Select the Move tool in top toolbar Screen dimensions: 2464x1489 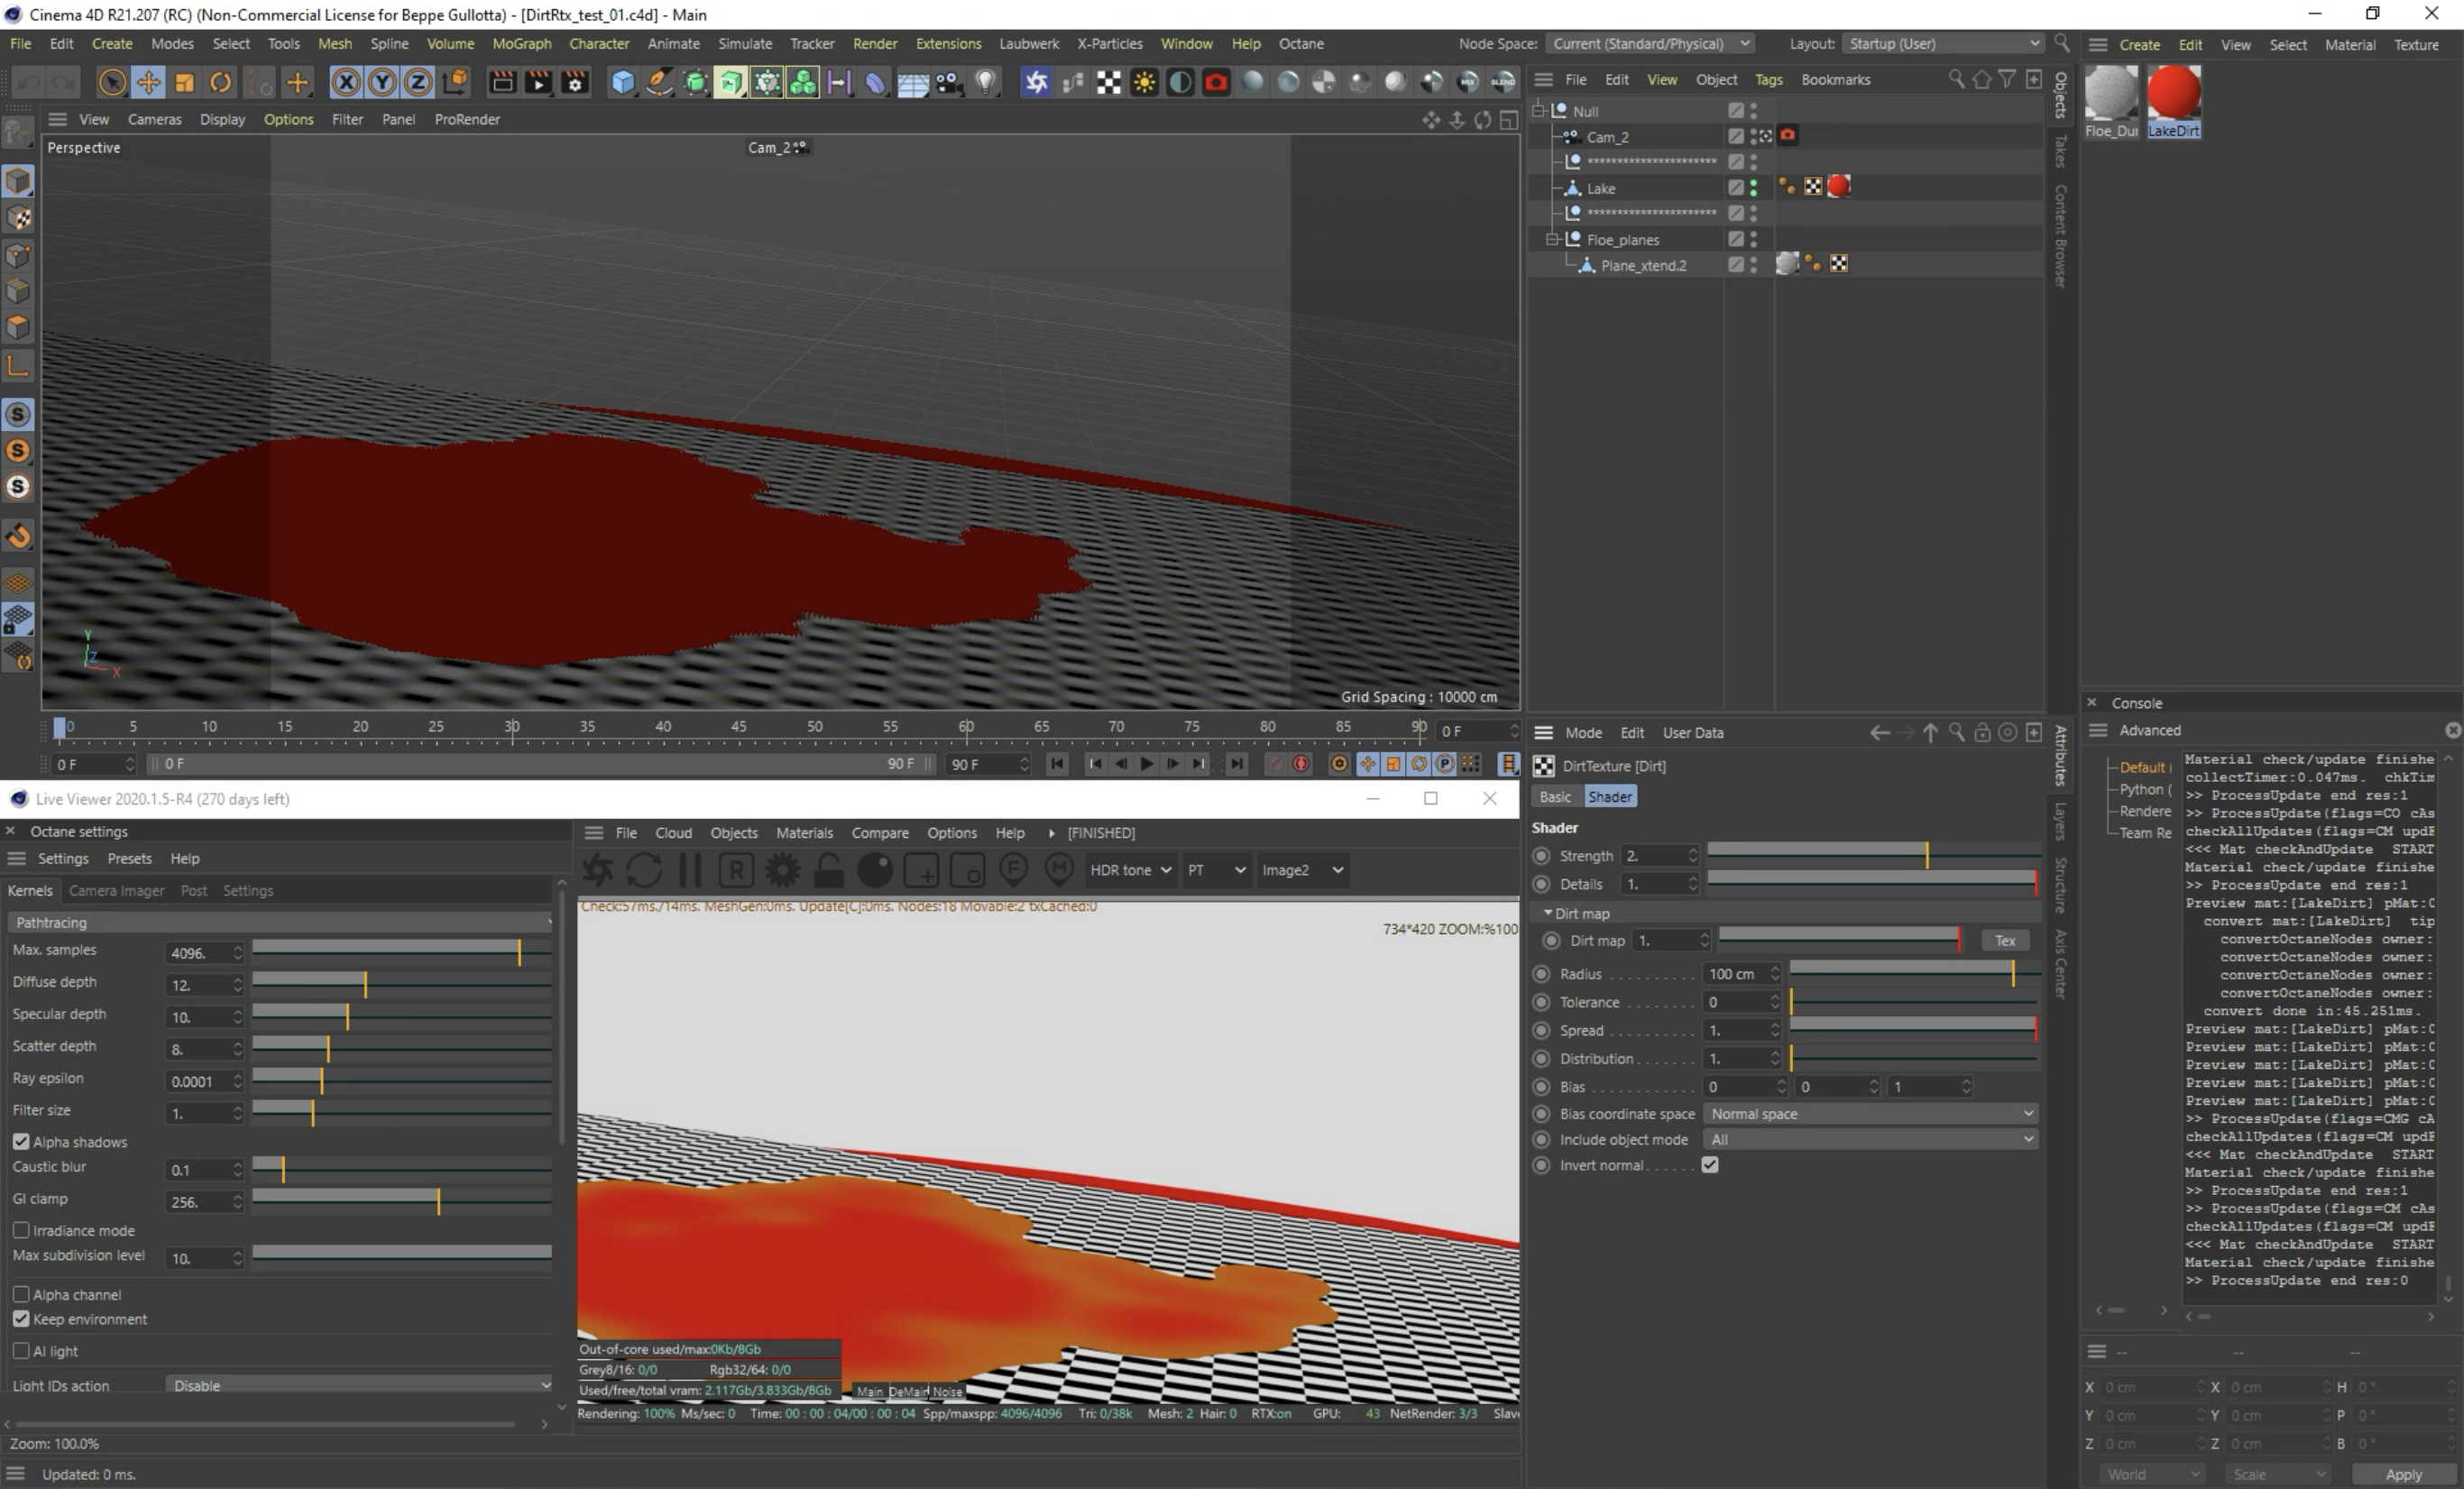[x=148, y=82]
